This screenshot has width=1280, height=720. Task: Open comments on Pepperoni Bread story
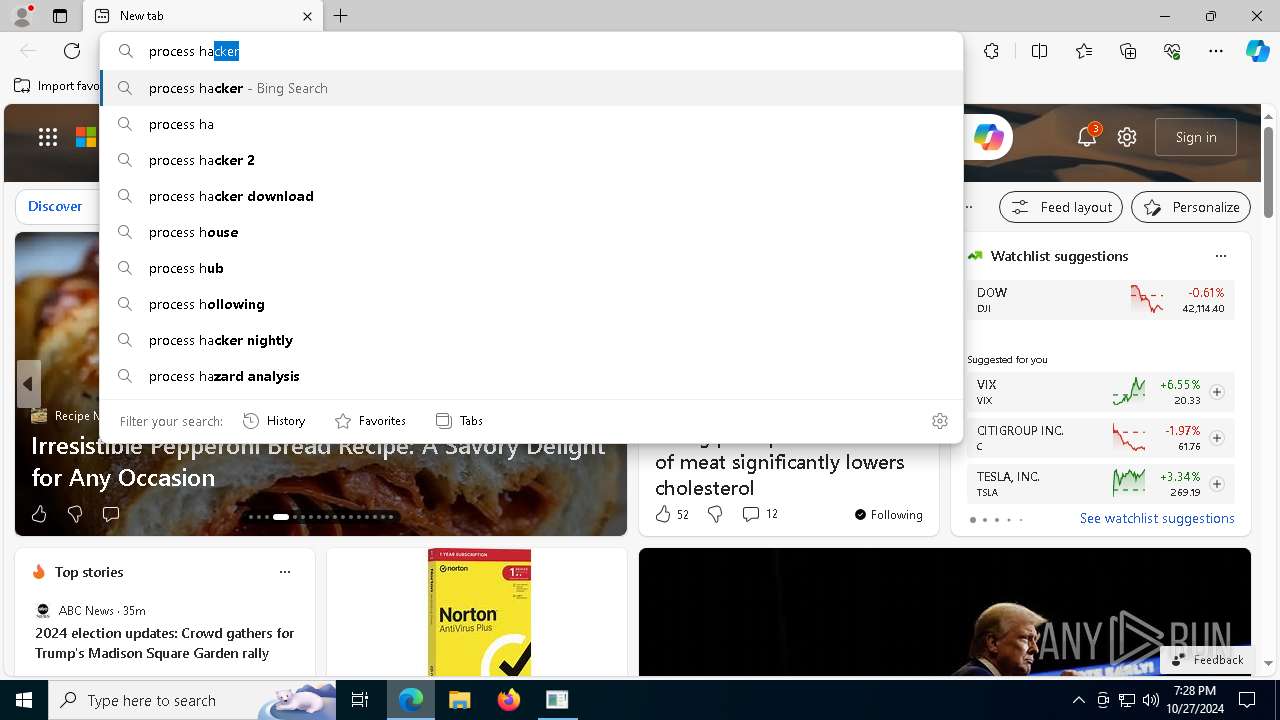[x=111, y=514]
